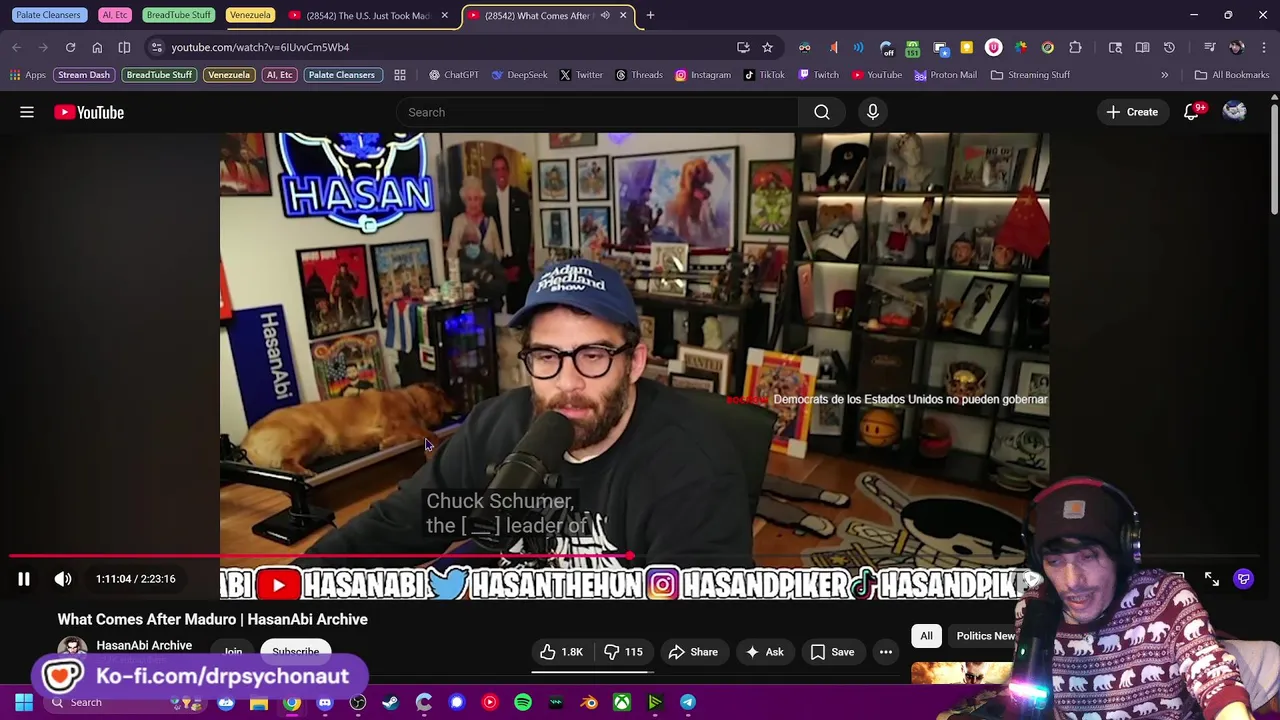Open the media controls toolbar icon
The width and height of the screenshot is (1280, 720).
[1210, 47]
